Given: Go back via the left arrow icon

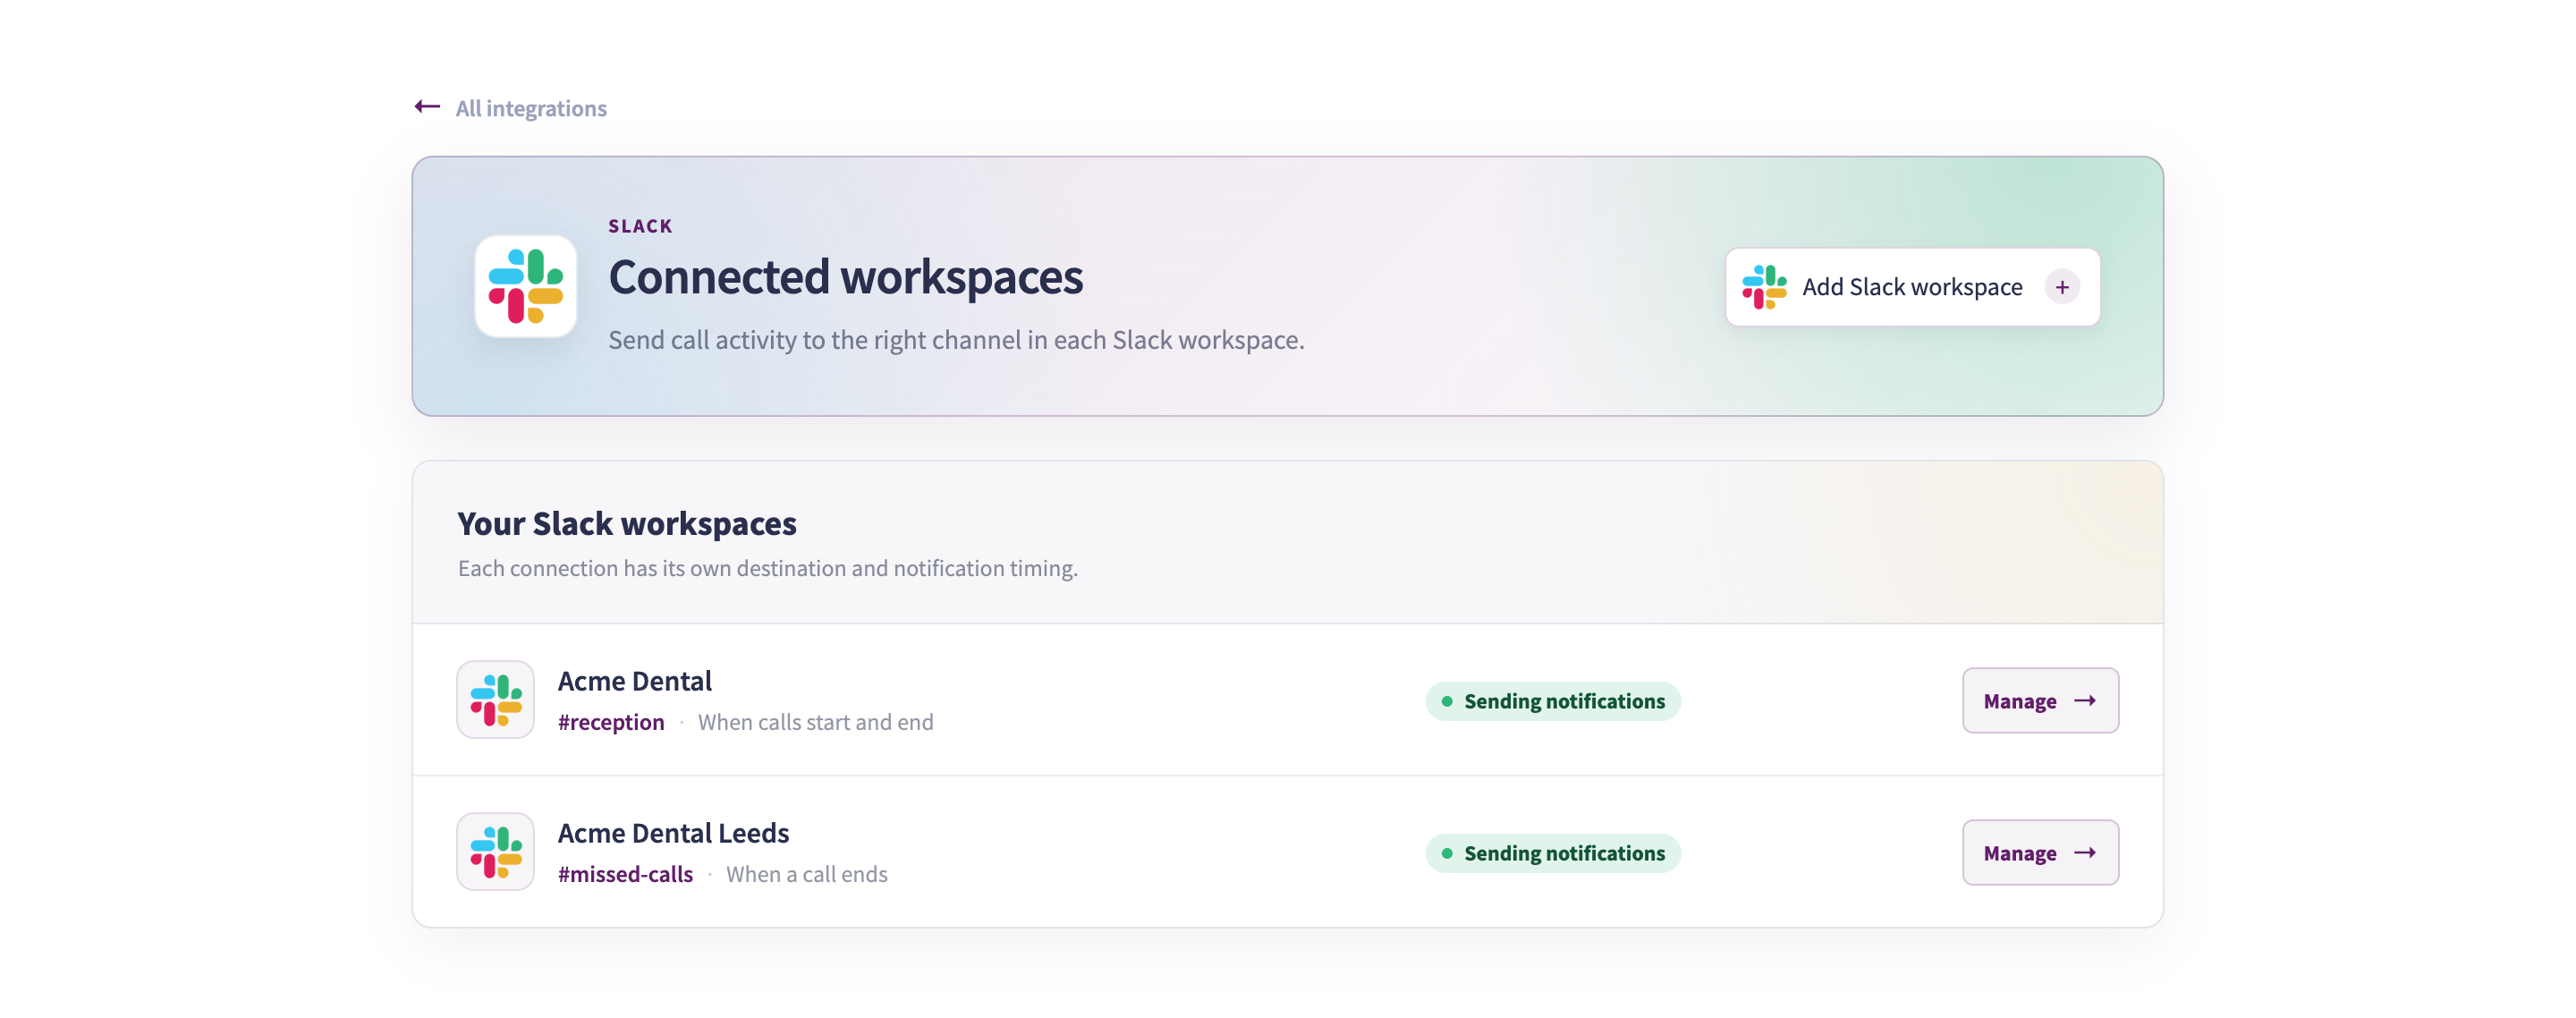Looking at the screenshot, I should tap(427, 107).
